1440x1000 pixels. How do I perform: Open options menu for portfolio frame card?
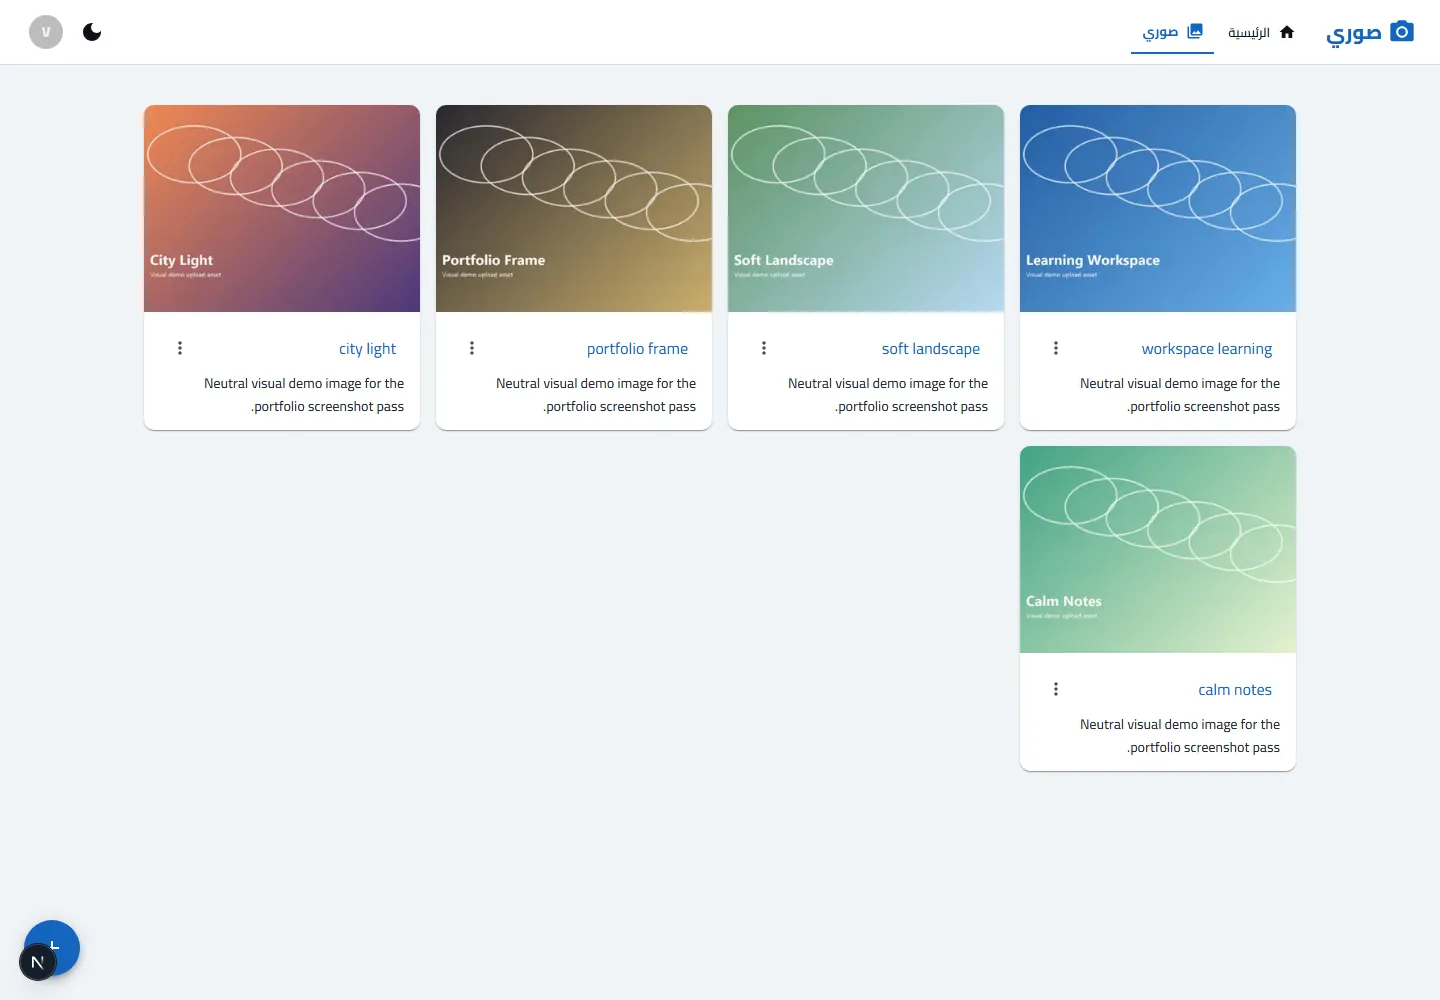(x=472, y=348)
